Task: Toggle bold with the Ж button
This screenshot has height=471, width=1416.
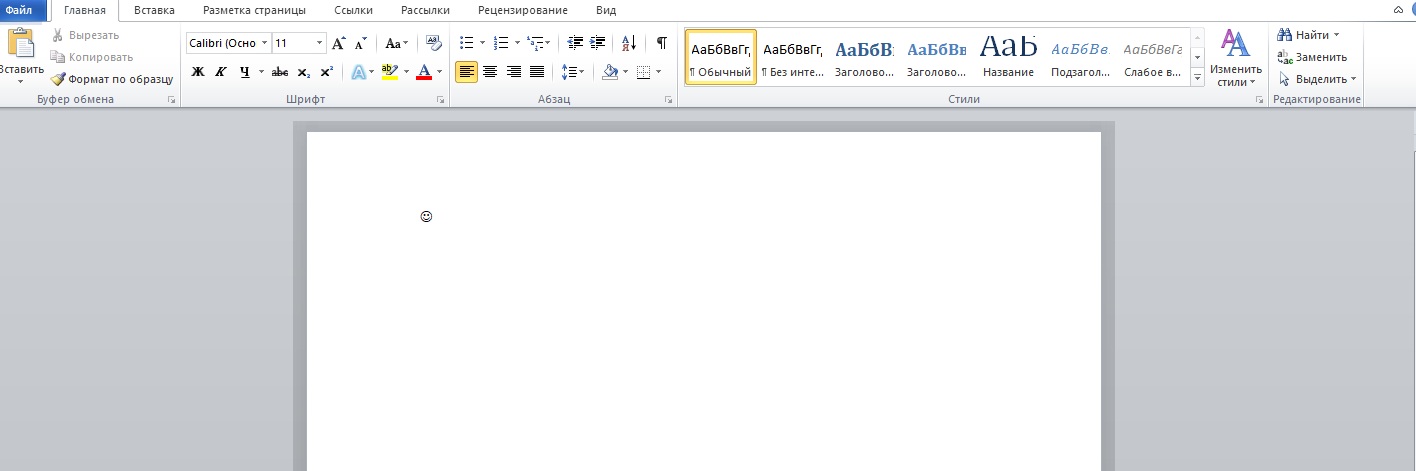Action: [197, 72]
